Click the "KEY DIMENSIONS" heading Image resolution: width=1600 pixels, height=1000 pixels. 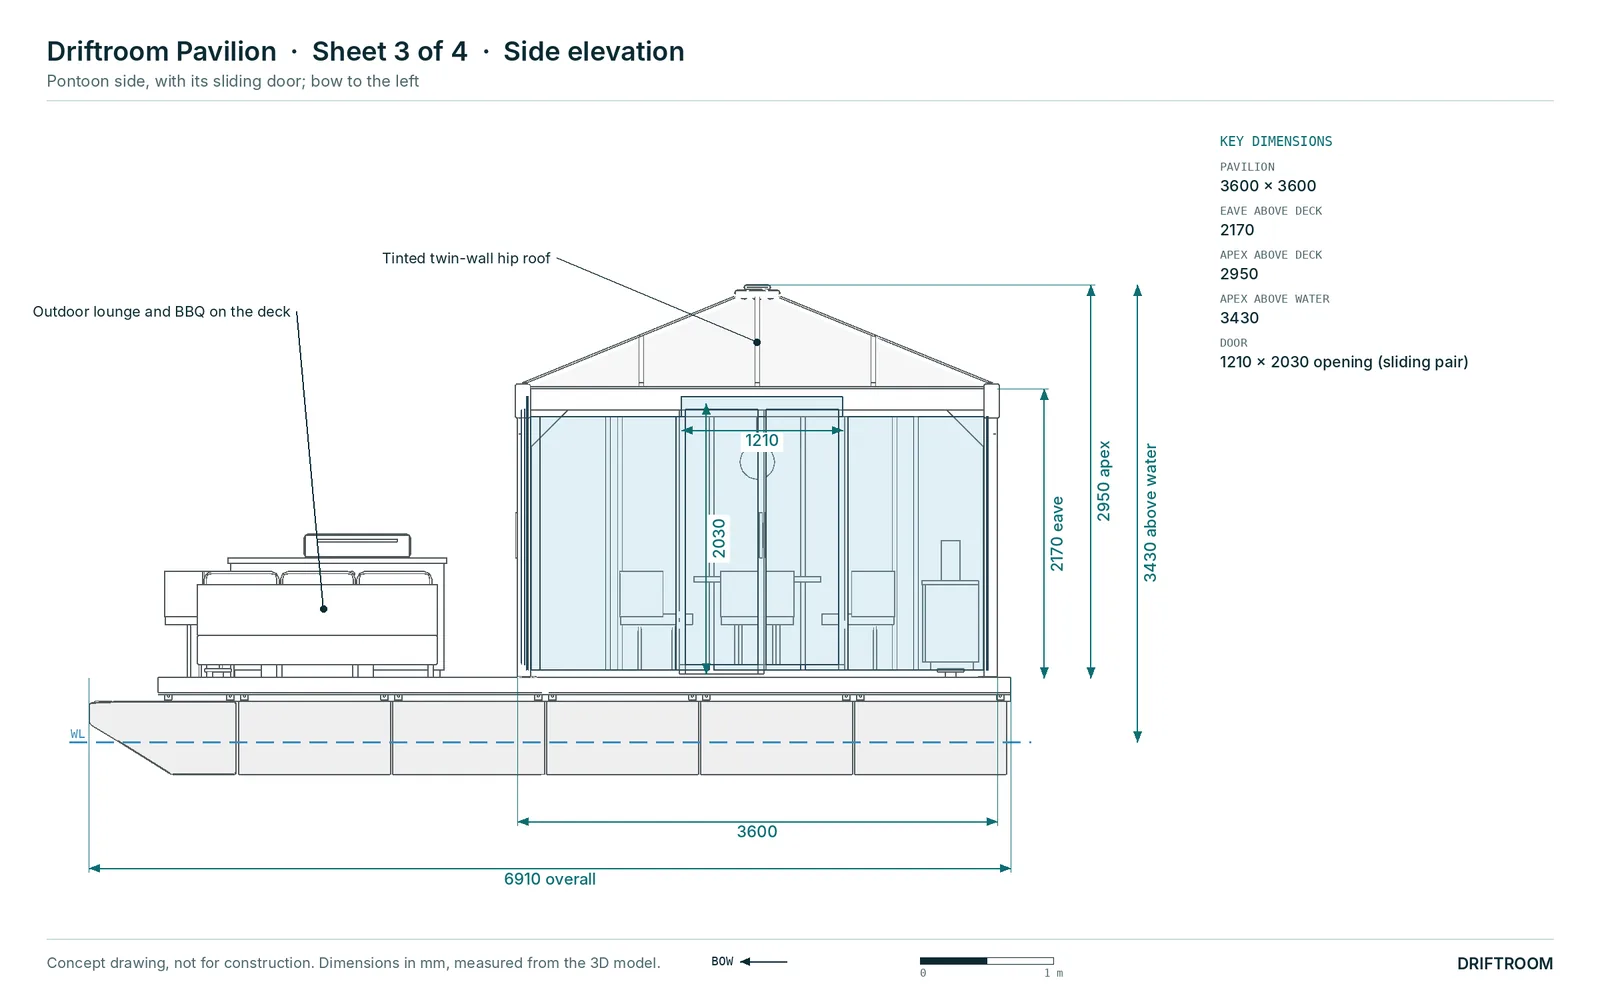coord(1276,142)
